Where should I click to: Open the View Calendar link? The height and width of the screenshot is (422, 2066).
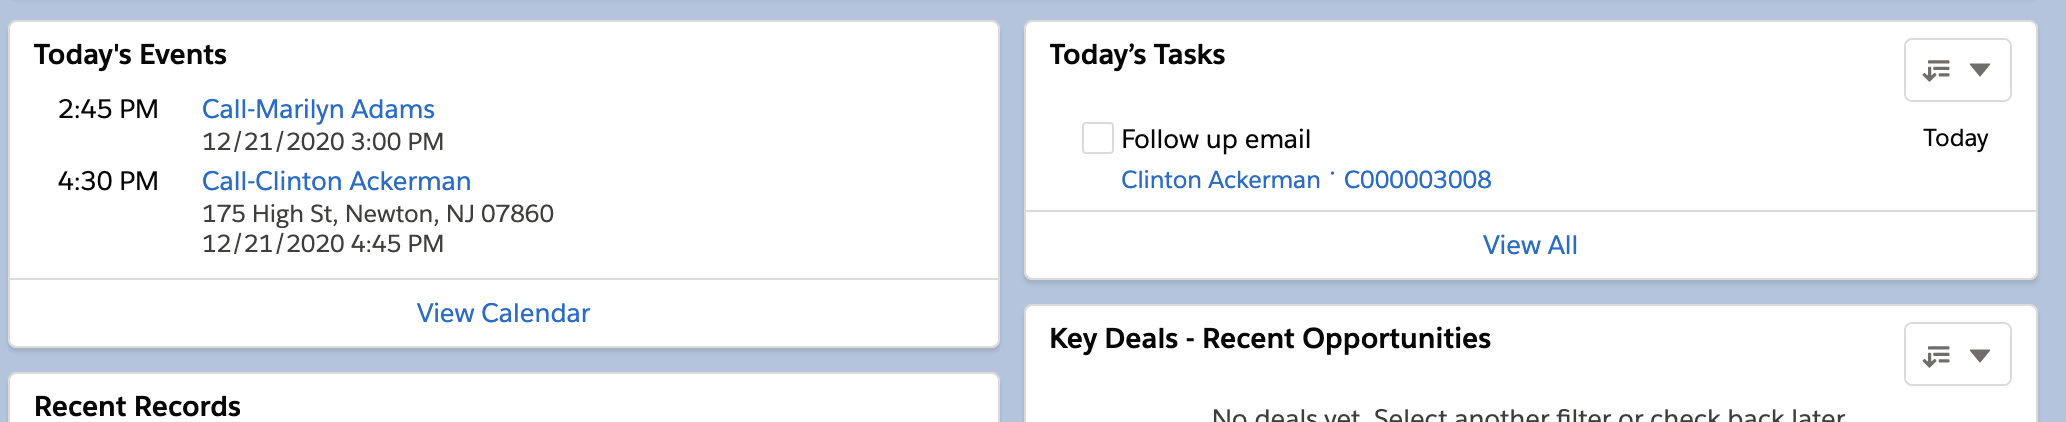503,313
